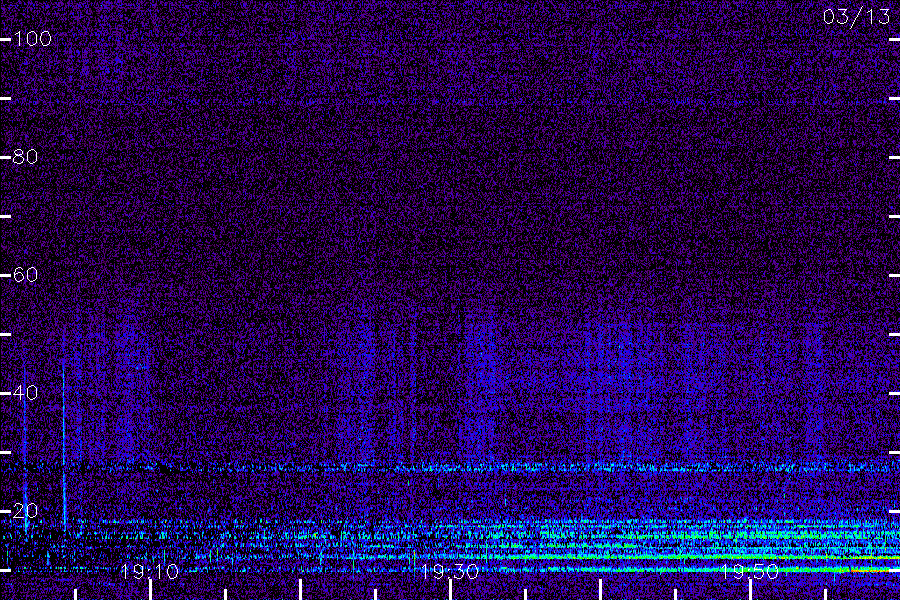This screenshot has width=900, height=600.
Task: Click the 40 frequency axis label
Action: (26, 393)
